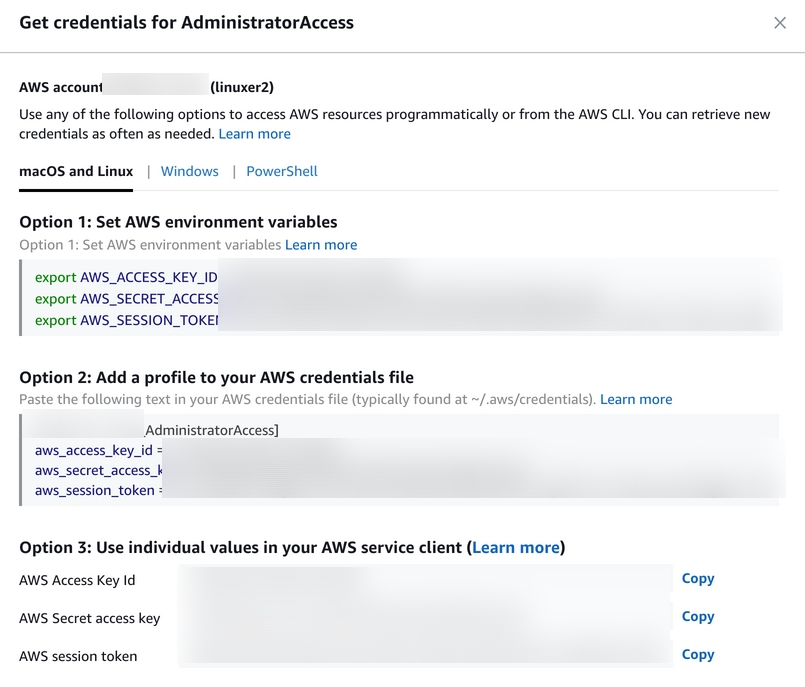Close the Get credentials dialog

coord(780,23)
